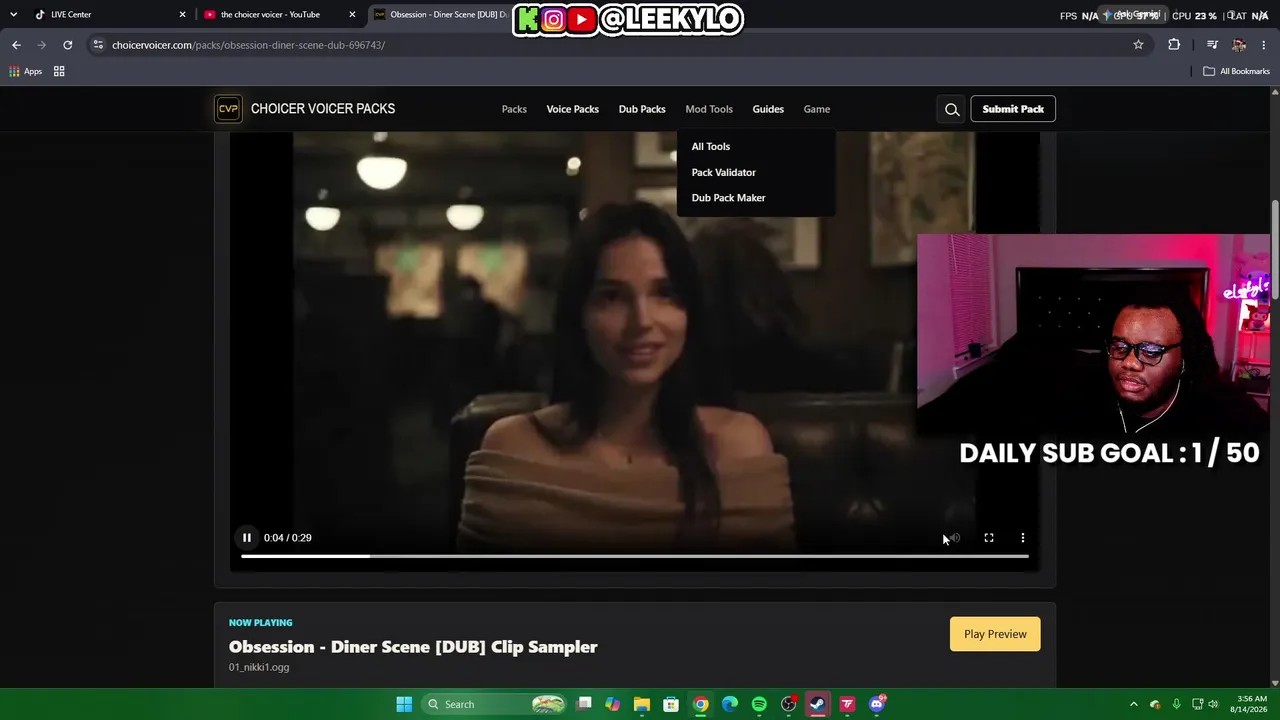Open the Voice Packs menu item

573,109
